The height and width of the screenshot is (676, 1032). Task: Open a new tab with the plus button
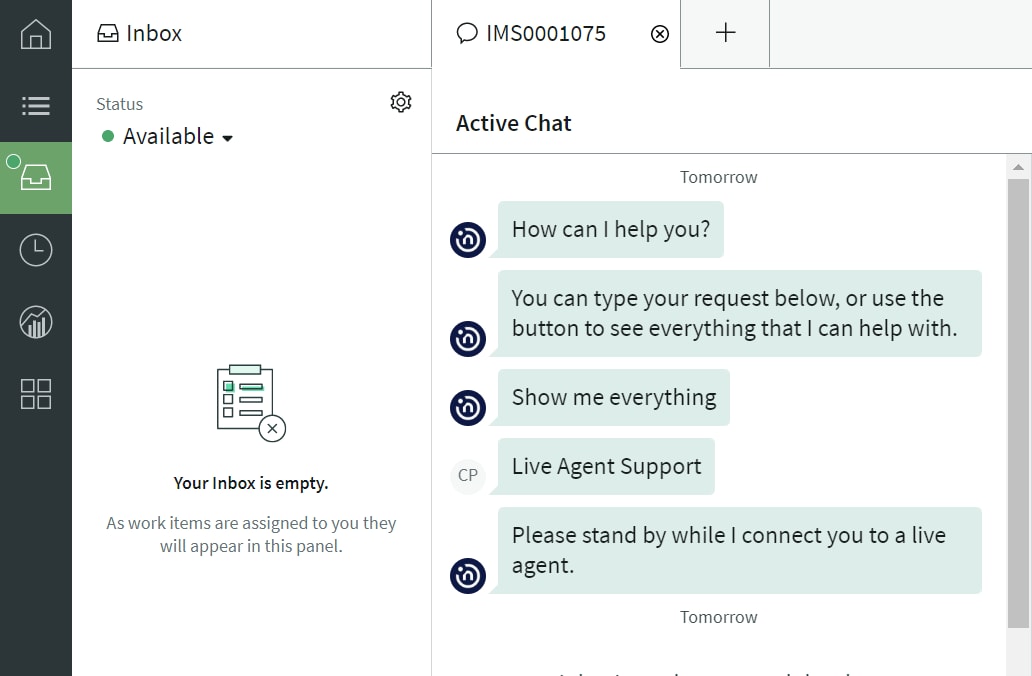pyautogui.click(x=724, y=33)
